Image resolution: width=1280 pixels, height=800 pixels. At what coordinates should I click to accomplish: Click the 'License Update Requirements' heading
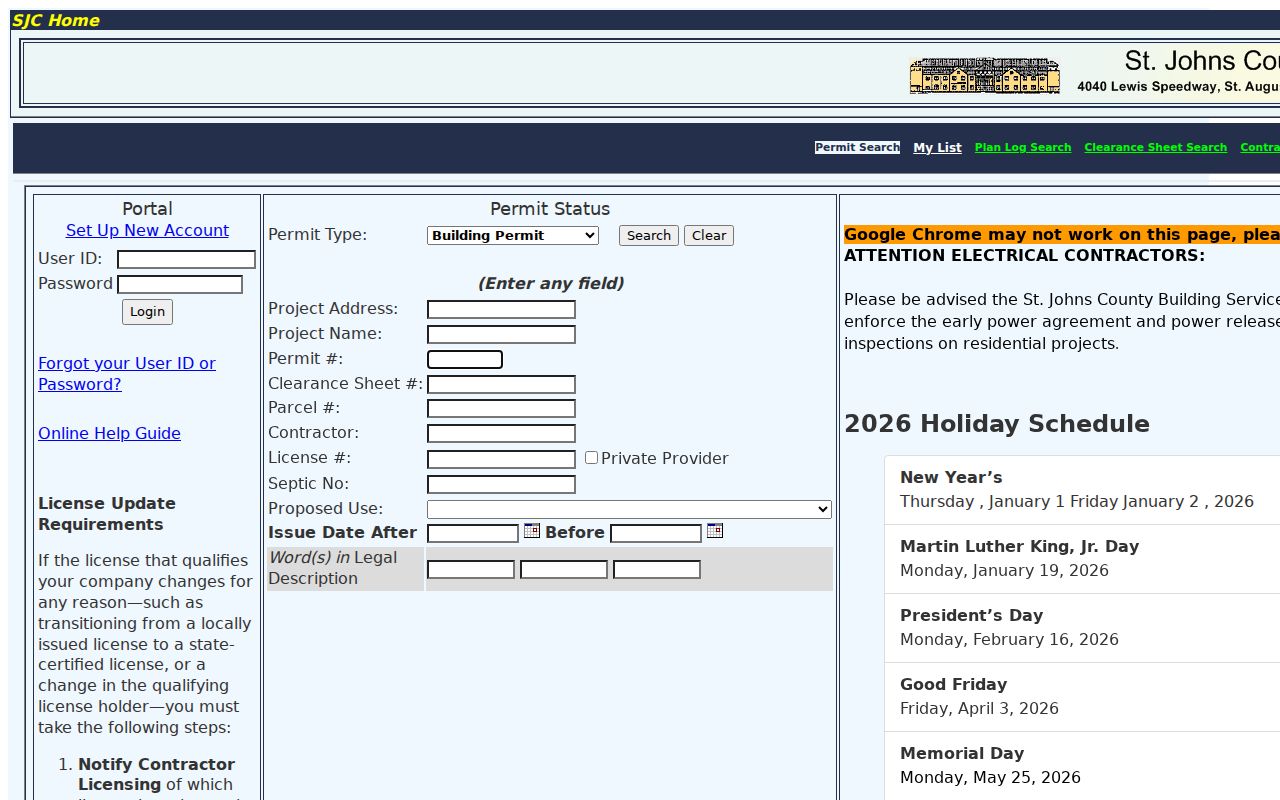click(107, 514)
